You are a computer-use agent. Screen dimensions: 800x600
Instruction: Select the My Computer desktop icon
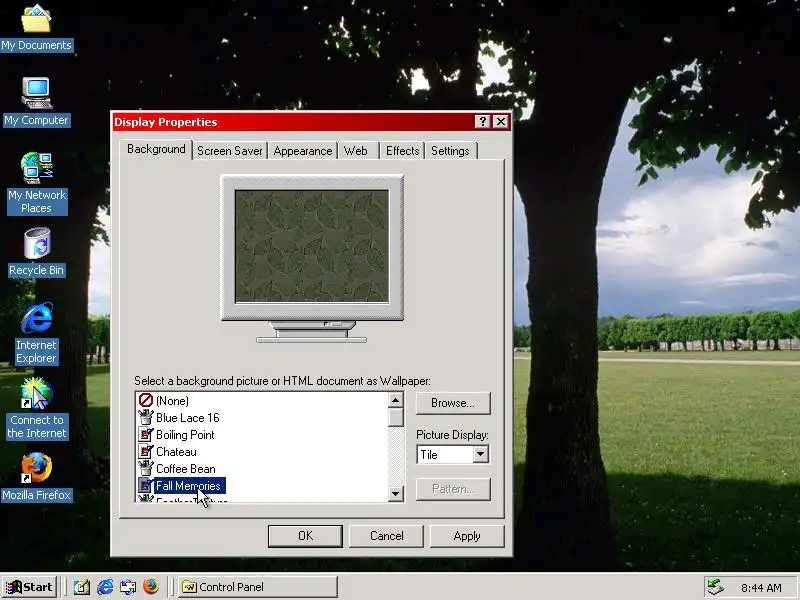pos(36,103)
